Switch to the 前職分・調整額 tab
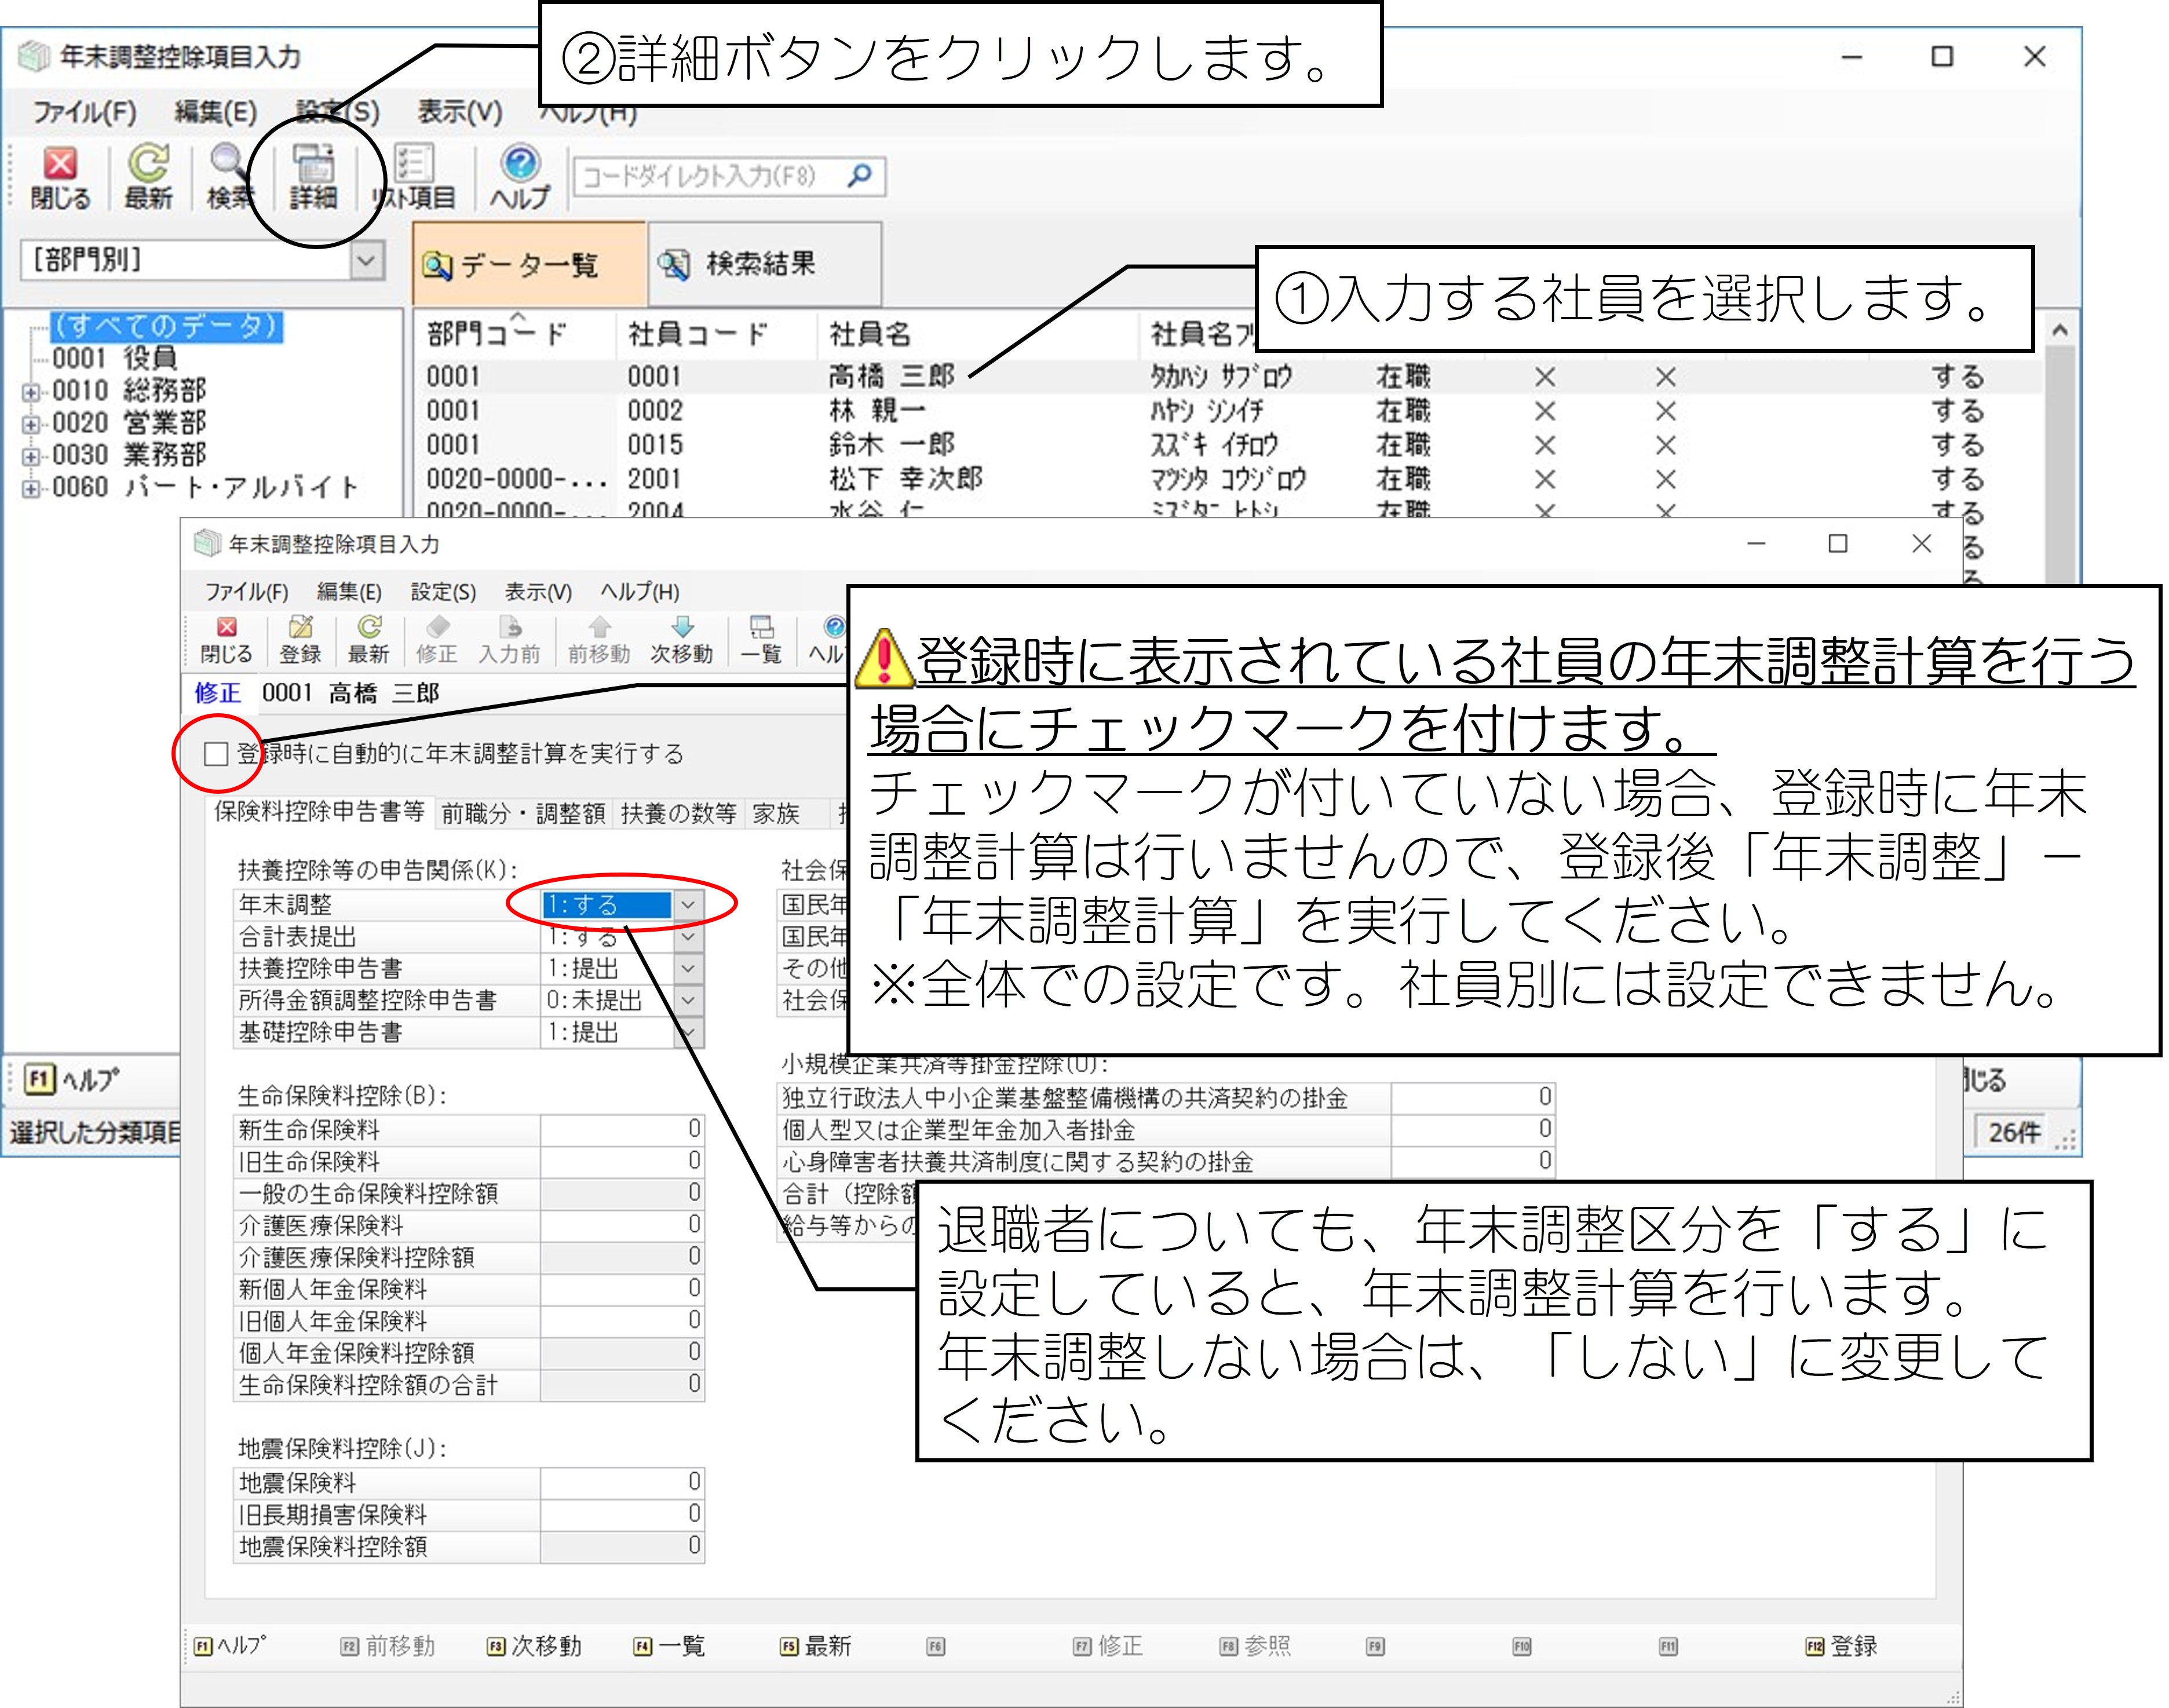The image size is (2169, 1708). coord(523,813)
